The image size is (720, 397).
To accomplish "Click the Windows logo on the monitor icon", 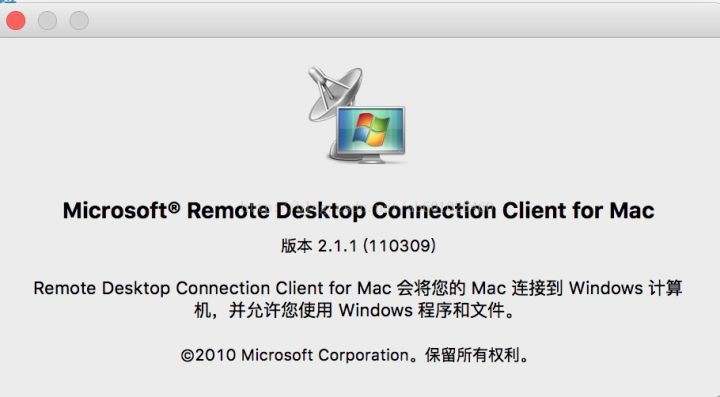I will [371, 130].
